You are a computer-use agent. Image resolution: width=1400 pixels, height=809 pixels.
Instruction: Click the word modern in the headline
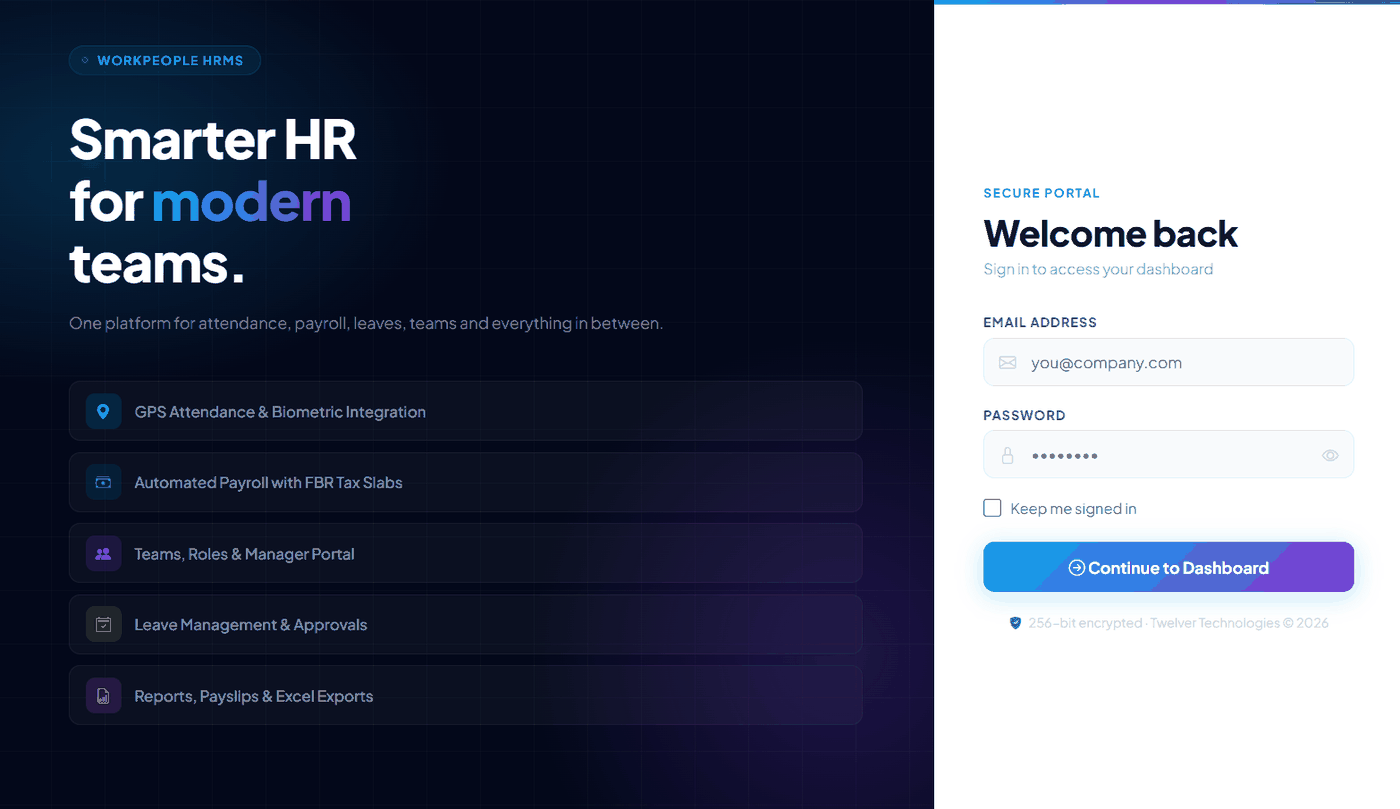[251, 201]
